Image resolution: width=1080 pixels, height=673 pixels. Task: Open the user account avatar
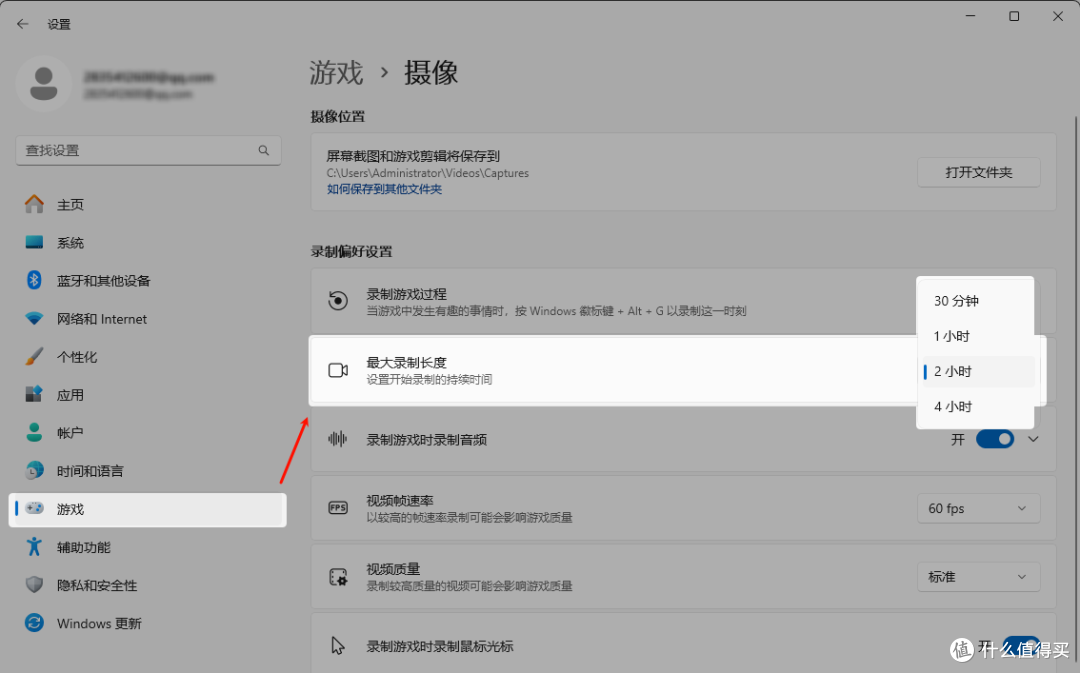click(x=43, y=84)
